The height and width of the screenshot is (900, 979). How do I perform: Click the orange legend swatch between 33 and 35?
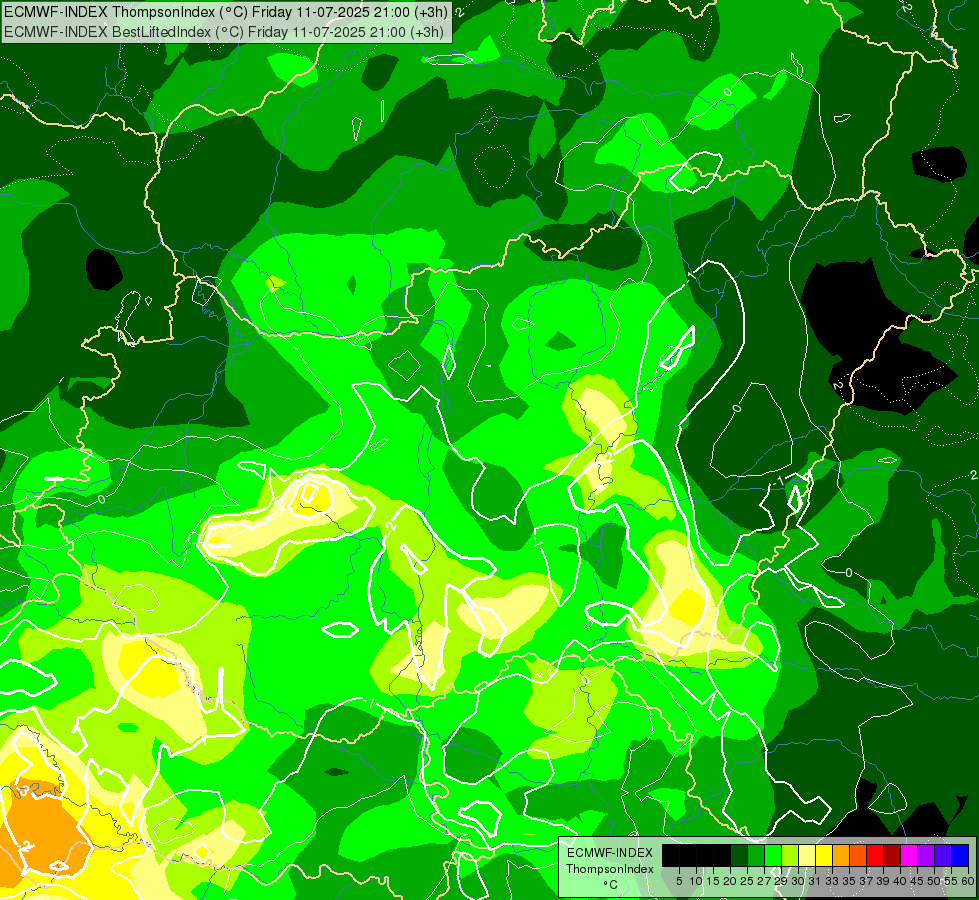tap(841, 855)
